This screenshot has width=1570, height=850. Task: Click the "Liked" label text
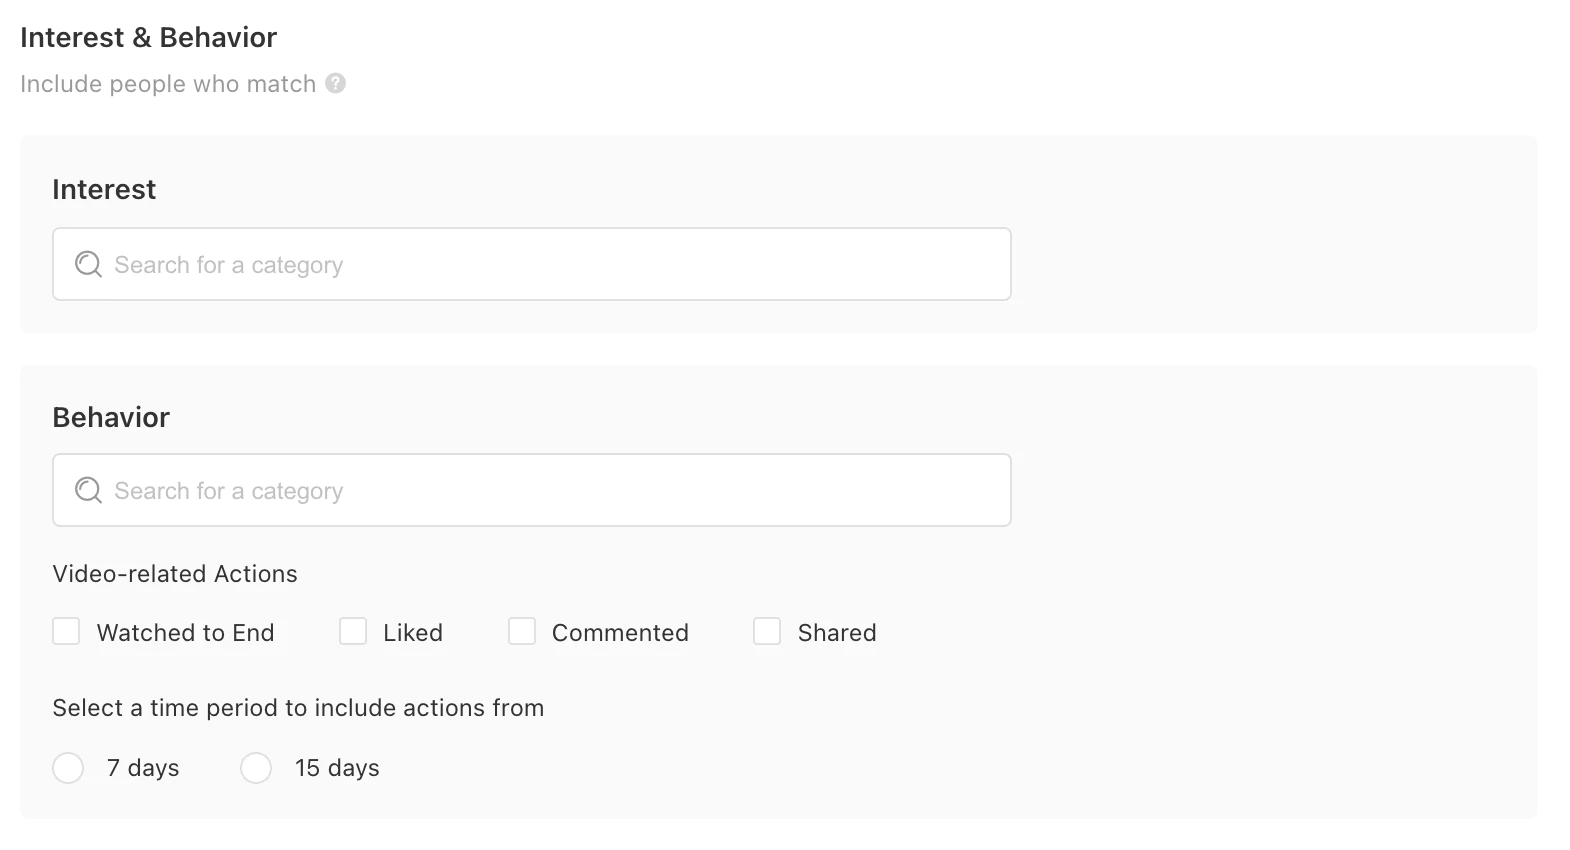[x=413, y=633]
